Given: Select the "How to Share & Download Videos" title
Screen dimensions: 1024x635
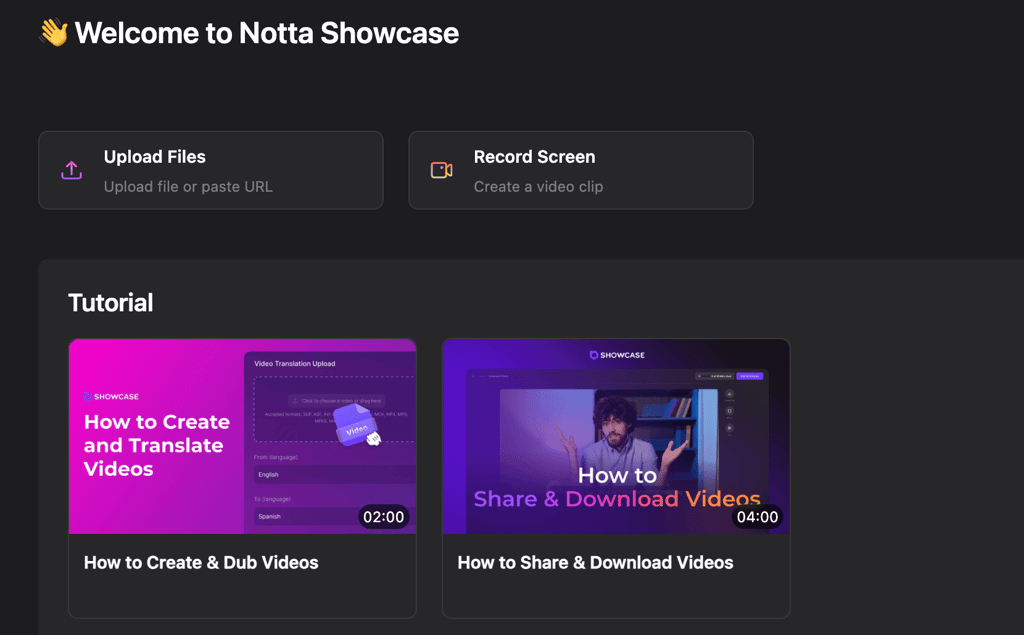Looking at the screenshot, I should [595, 563].
